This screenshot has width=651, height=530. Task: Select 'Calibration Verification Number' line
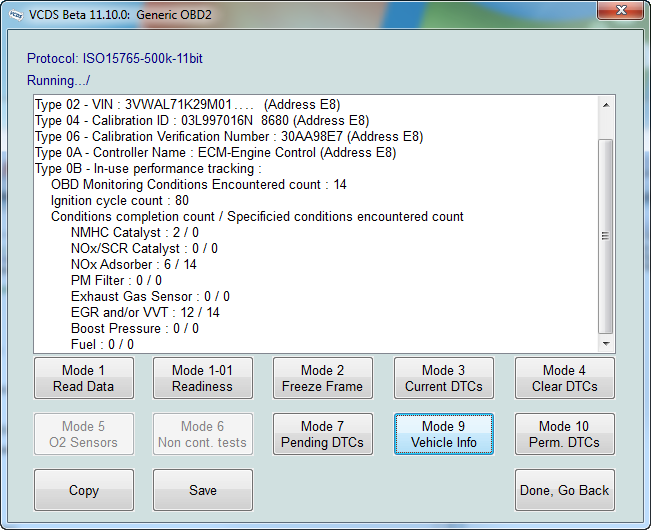pos(229,137)
